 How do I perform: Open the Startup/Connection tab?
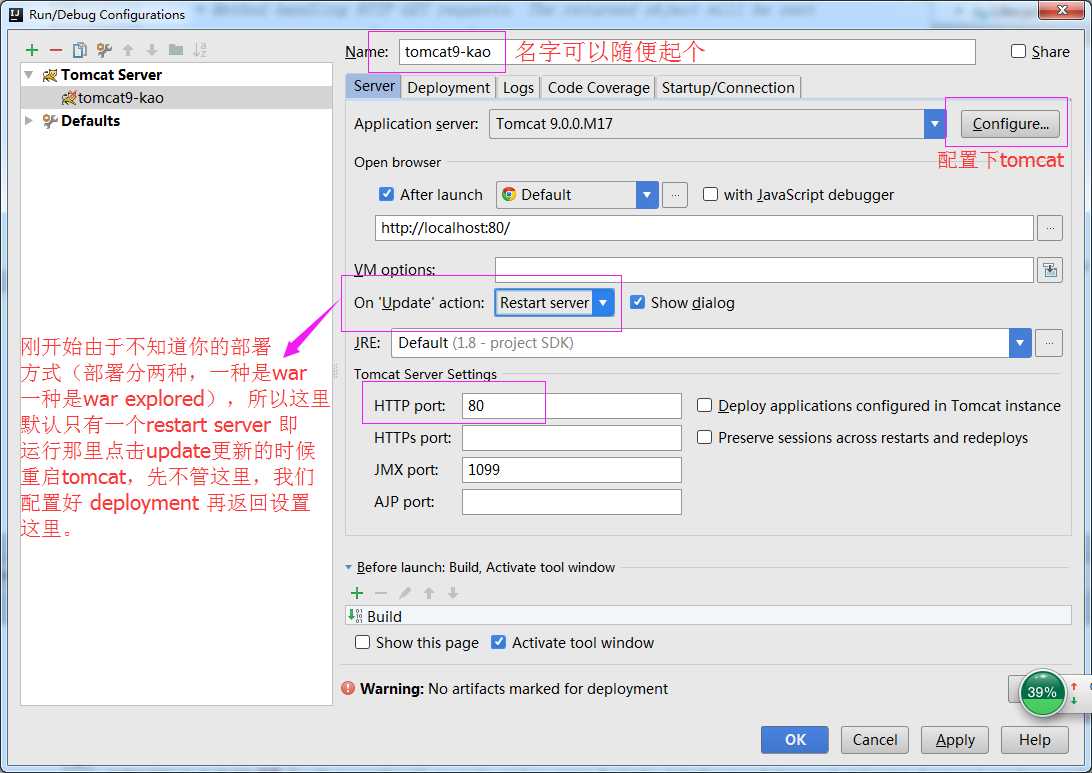728,88
